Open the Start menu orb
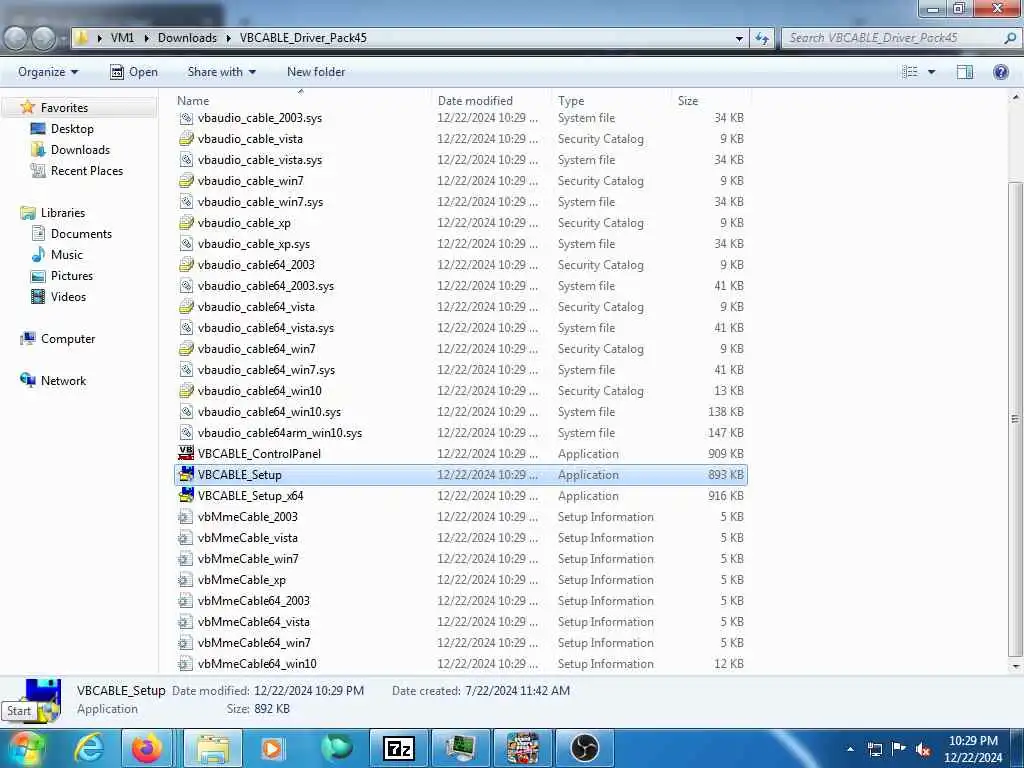Viewport: 1024px width, 768px height. (x=25, y=748)
